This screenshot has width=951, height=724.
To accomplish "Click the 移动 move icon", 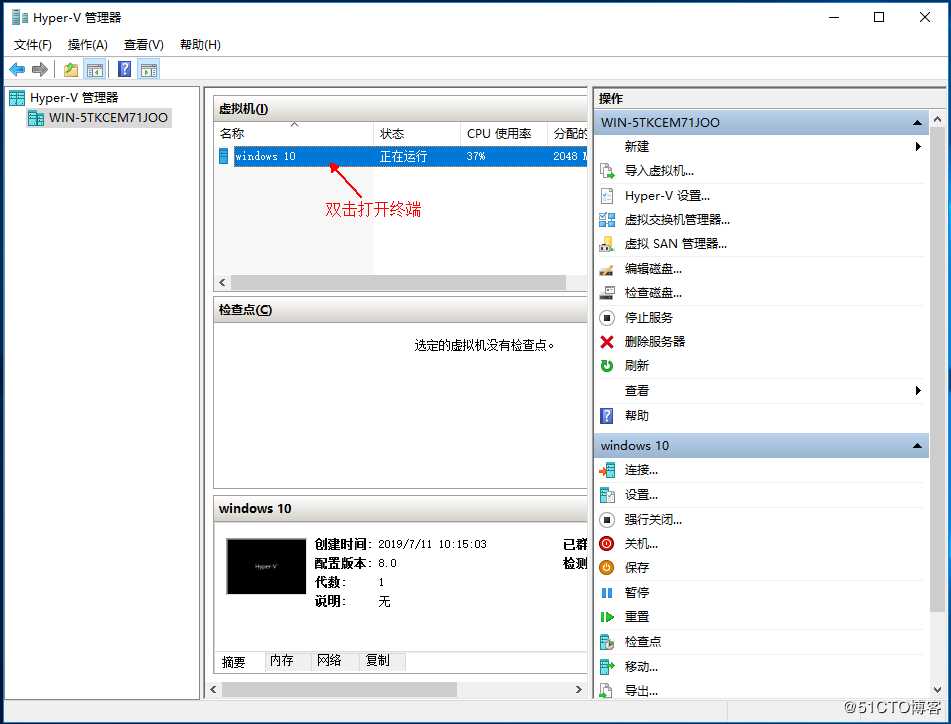I will pyautogui.click(x=607, y=667).
